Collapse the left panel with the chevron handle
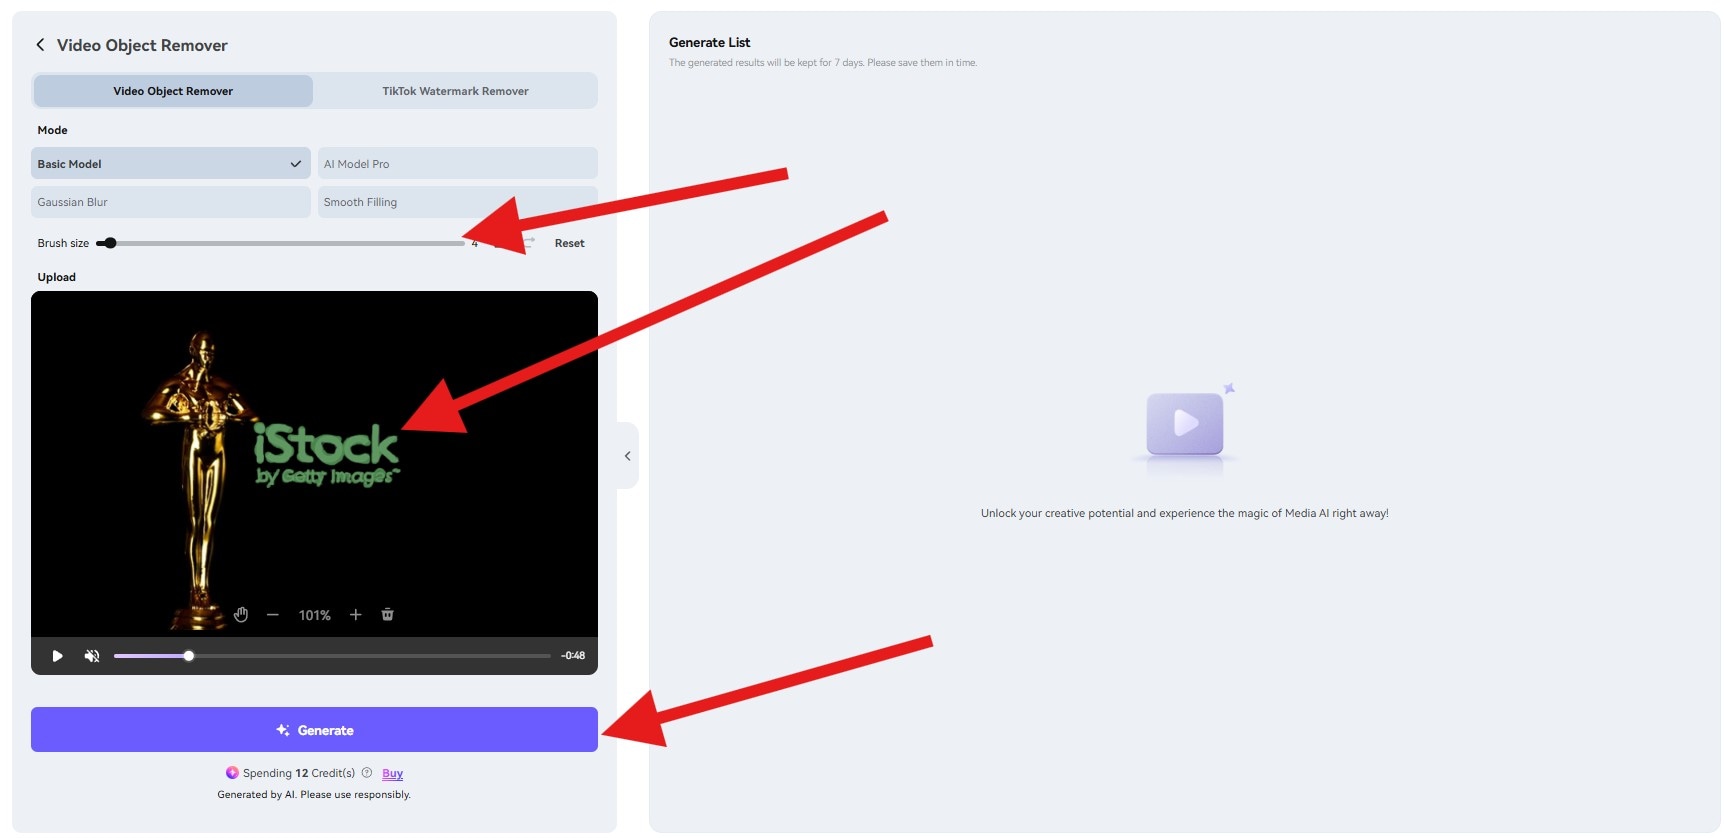Viewport: 1724px width, 838px height. [x=627, y=456]
